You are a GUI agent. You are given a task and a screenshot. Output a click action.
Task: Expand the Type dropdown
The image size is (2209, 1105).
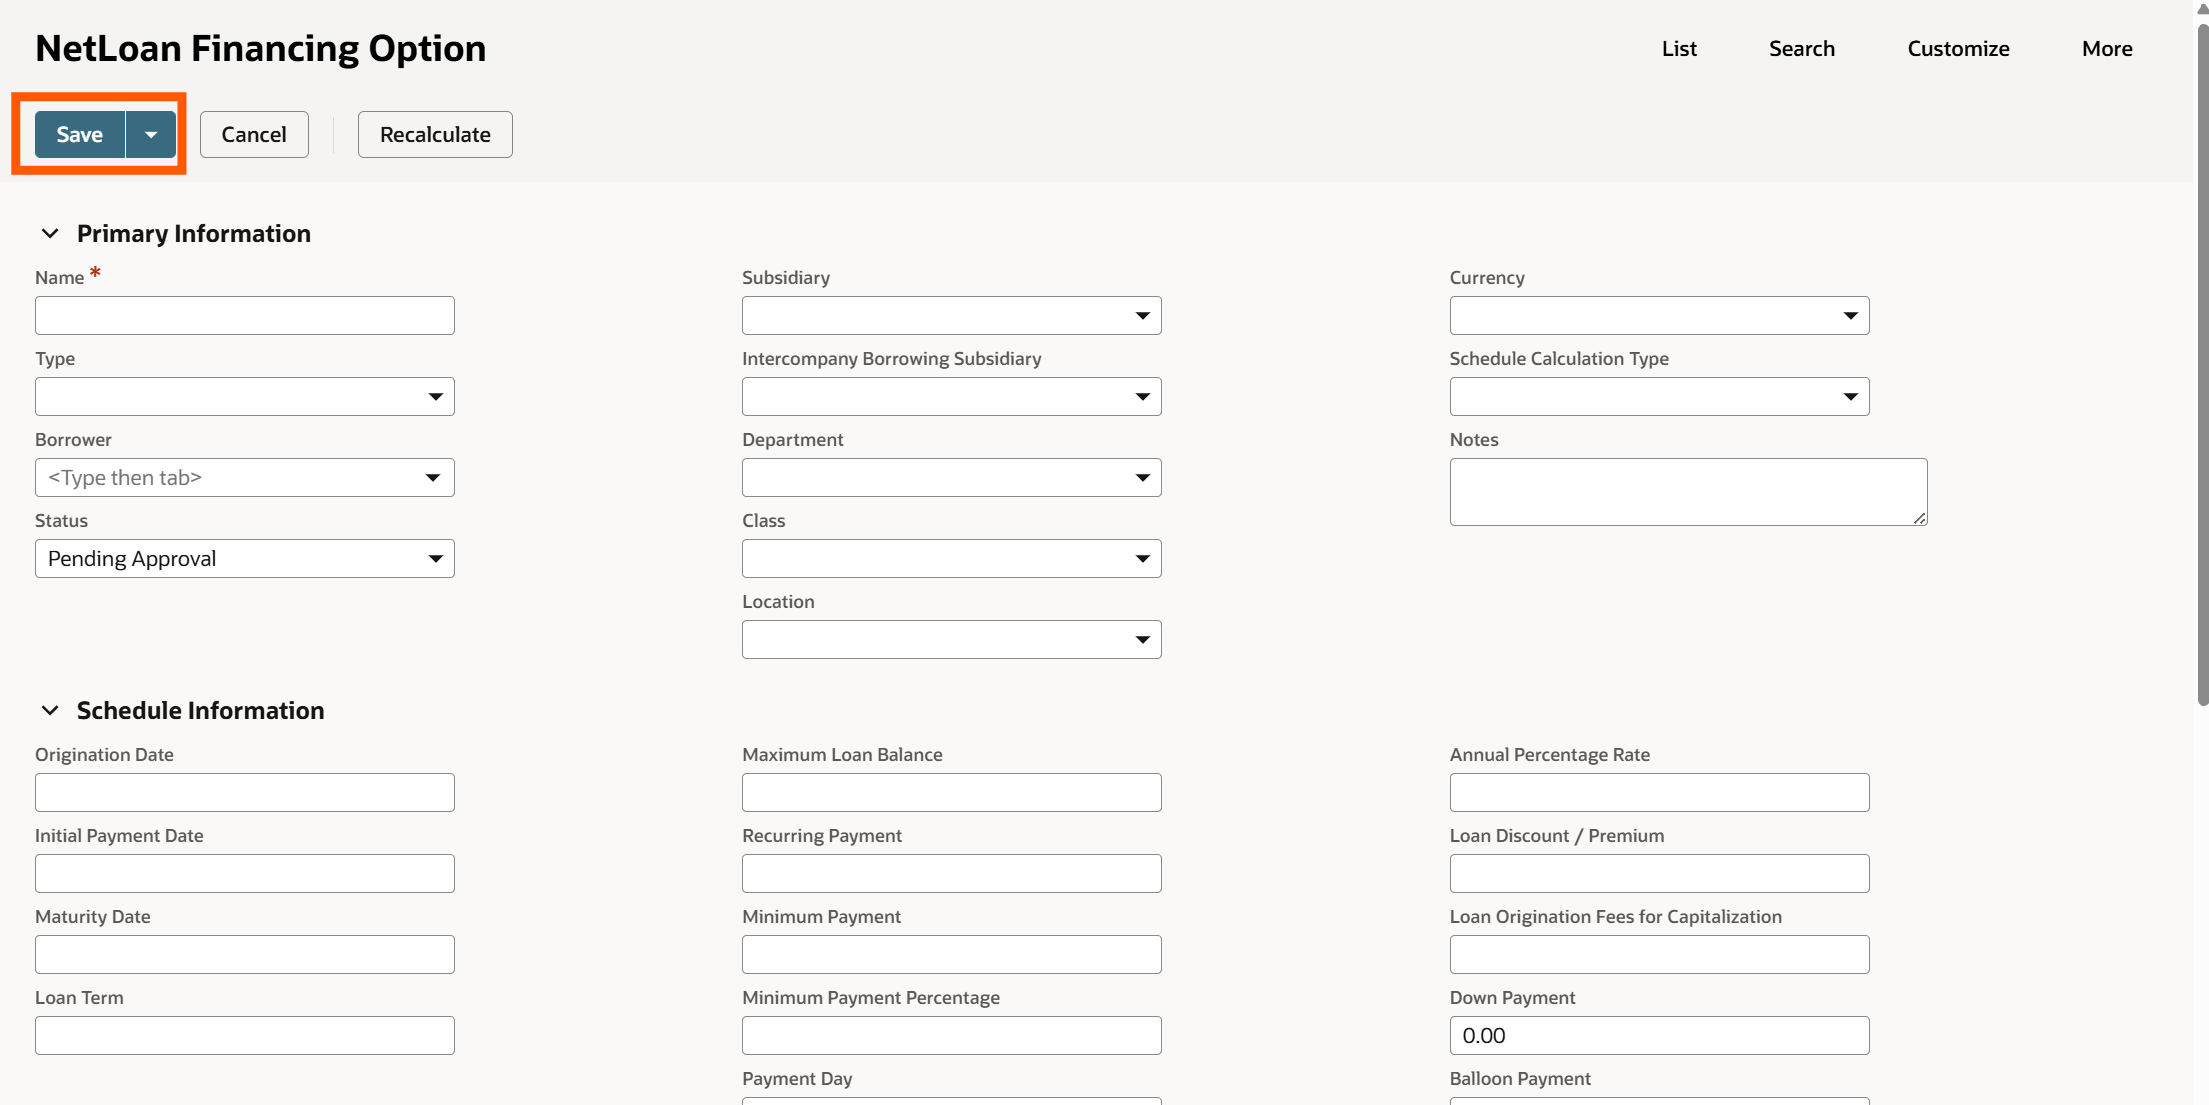435,397
